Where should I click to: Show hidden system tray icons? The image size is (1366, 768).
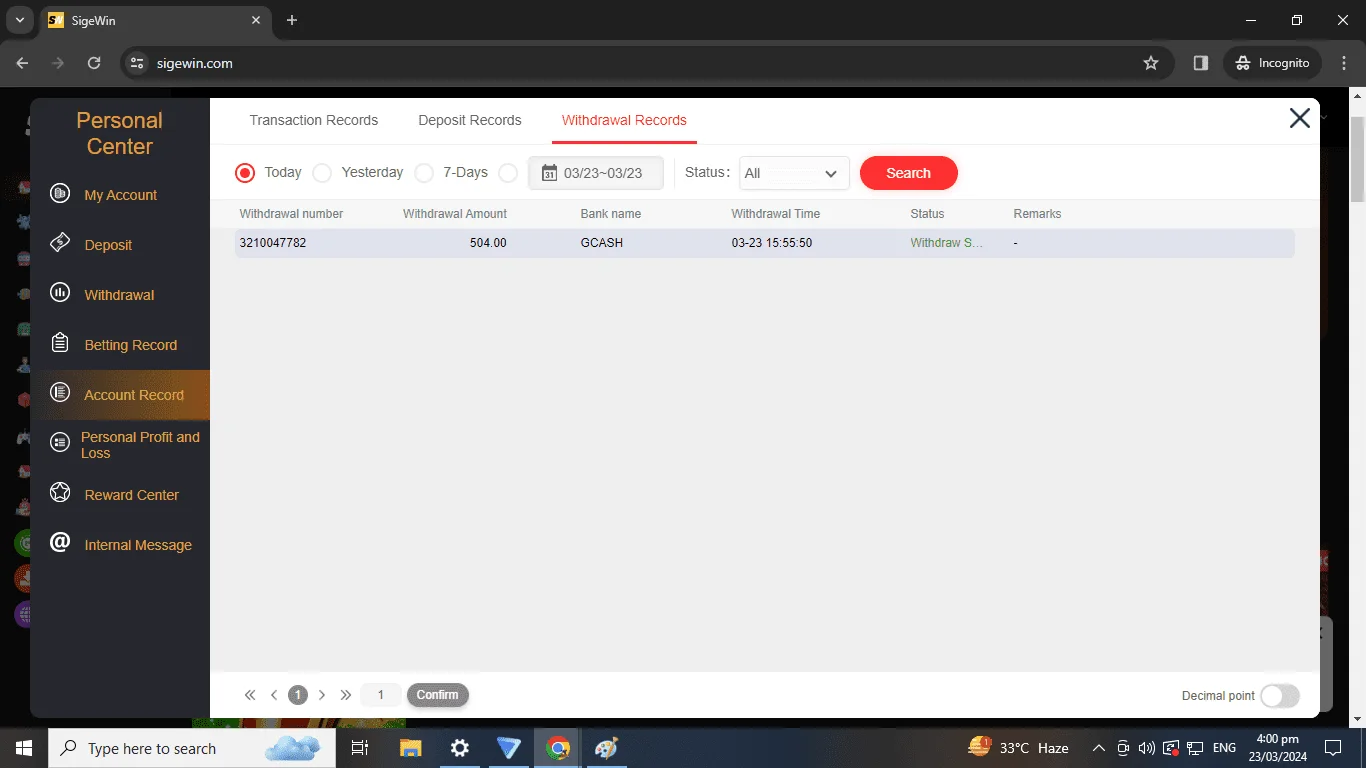point(1098,748)
